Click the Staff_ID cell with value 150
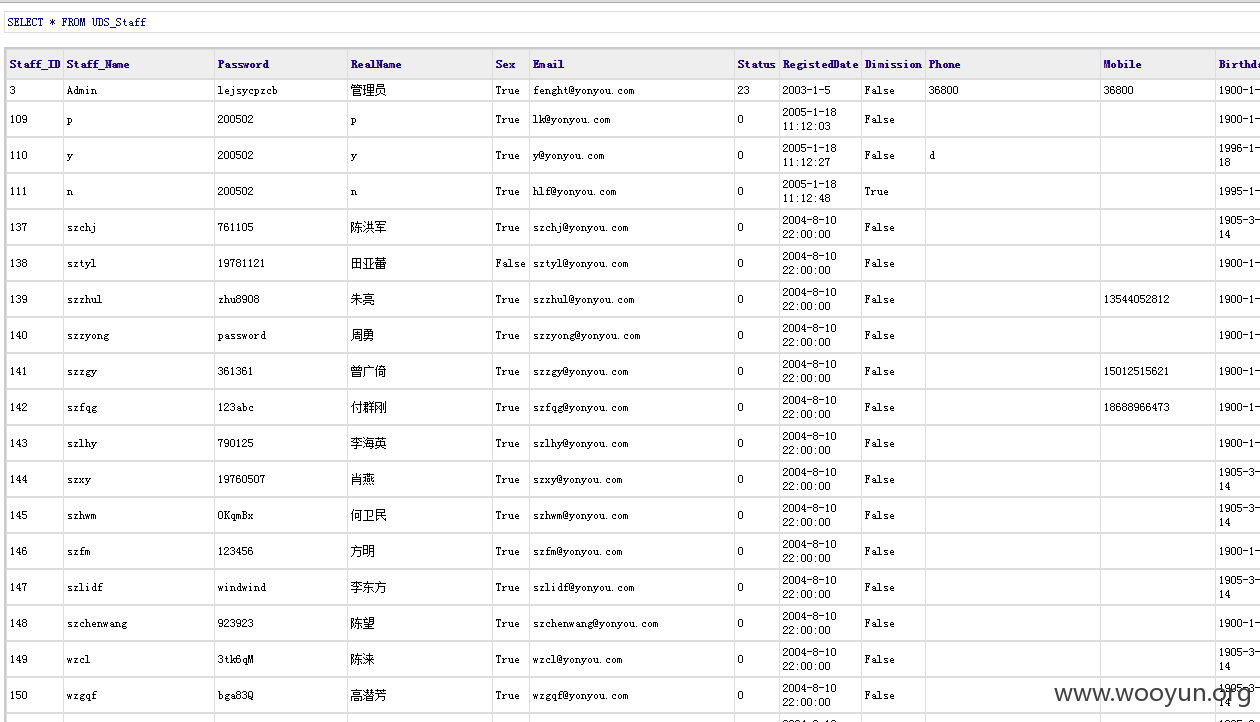This screenshot has width=1260, height=722. [x=35, y=695]
